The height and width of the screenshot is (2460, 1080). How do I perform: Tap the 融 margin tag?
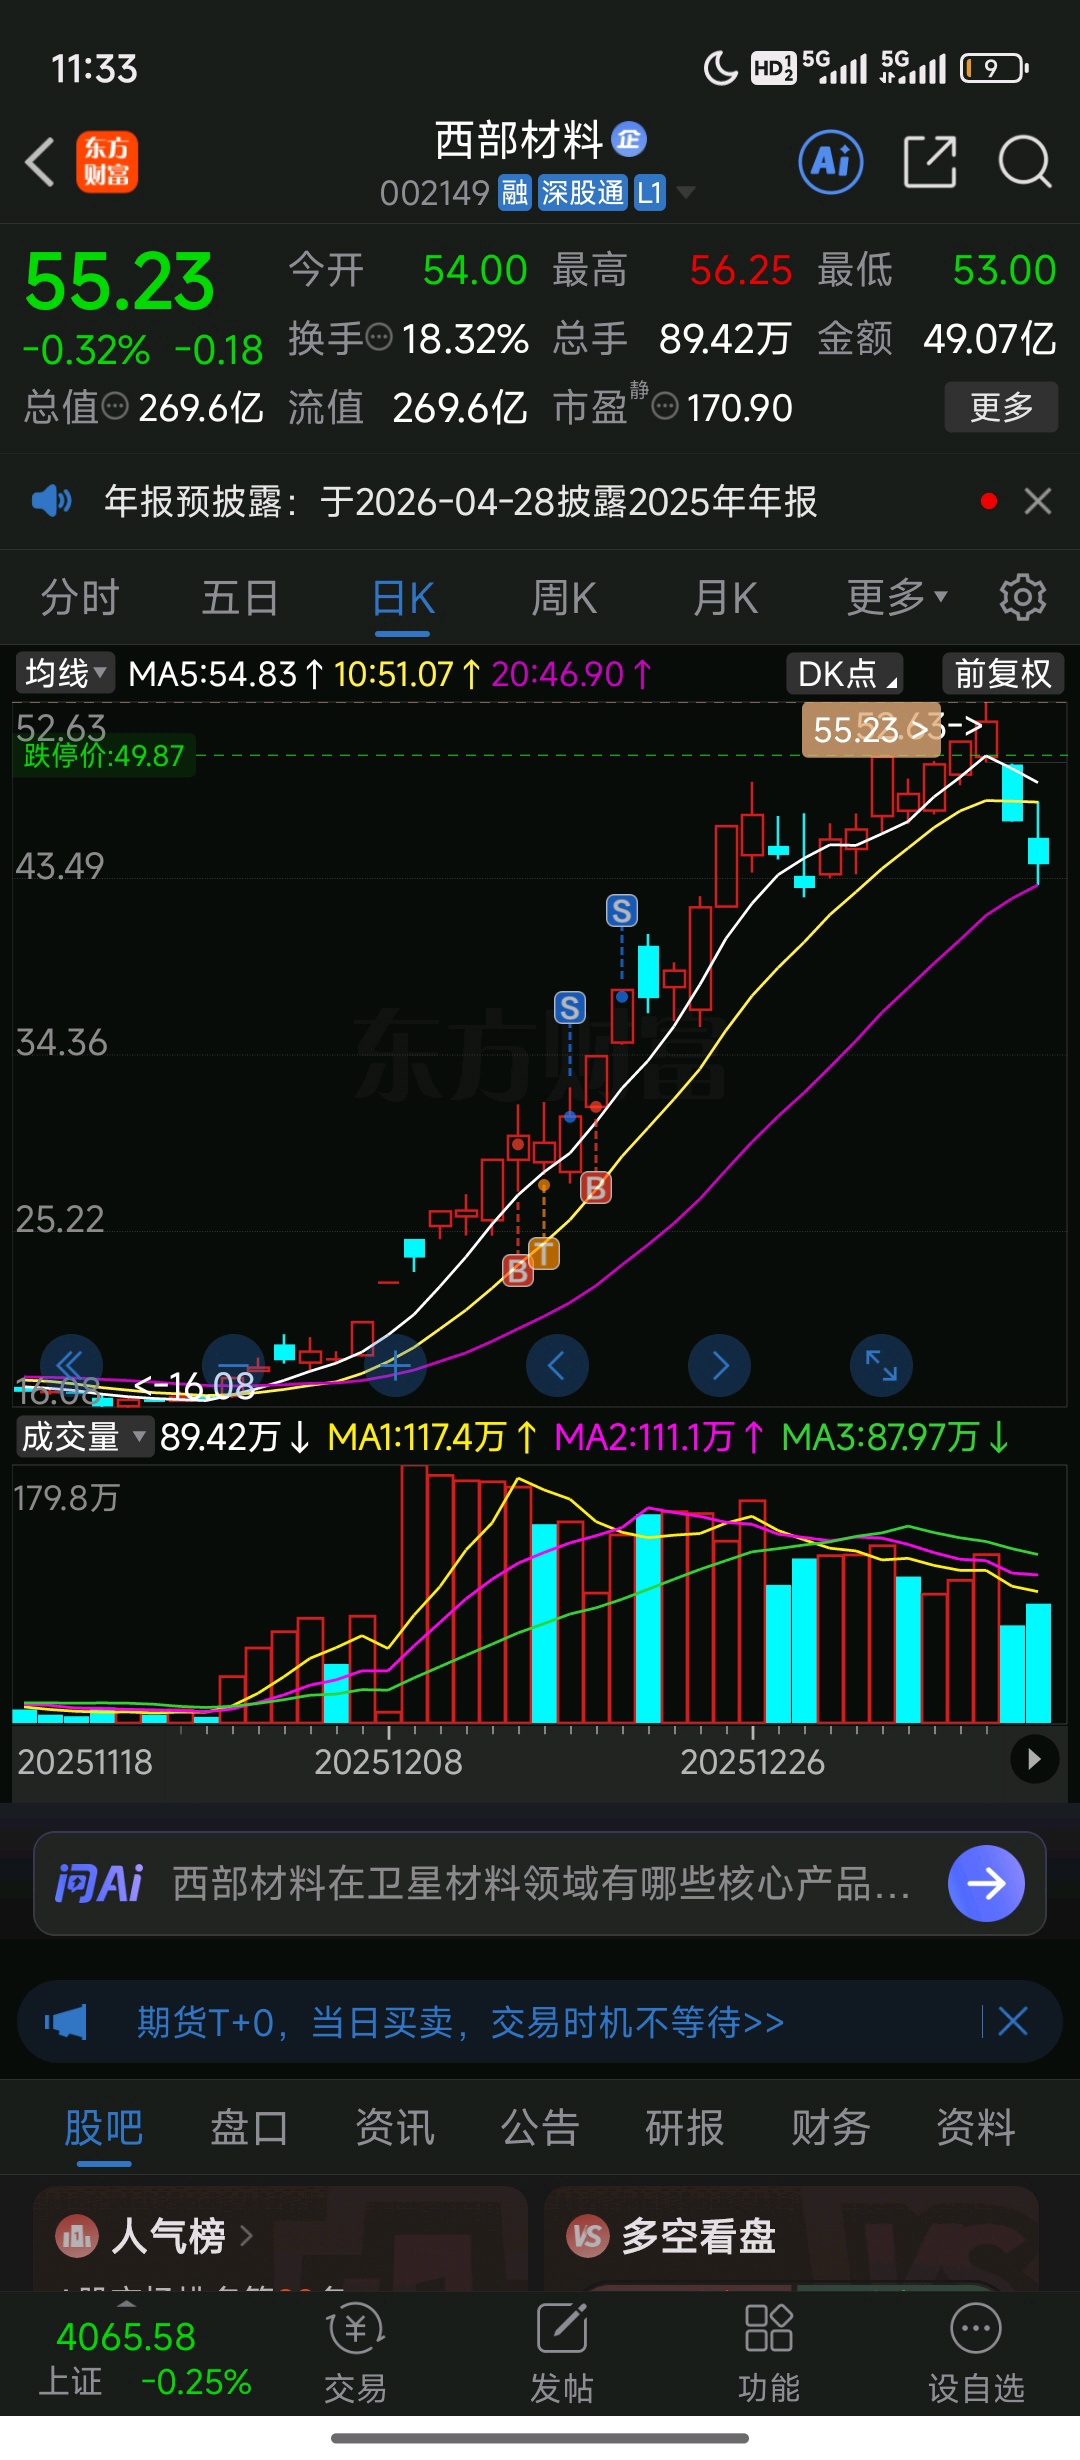[515, 192]
